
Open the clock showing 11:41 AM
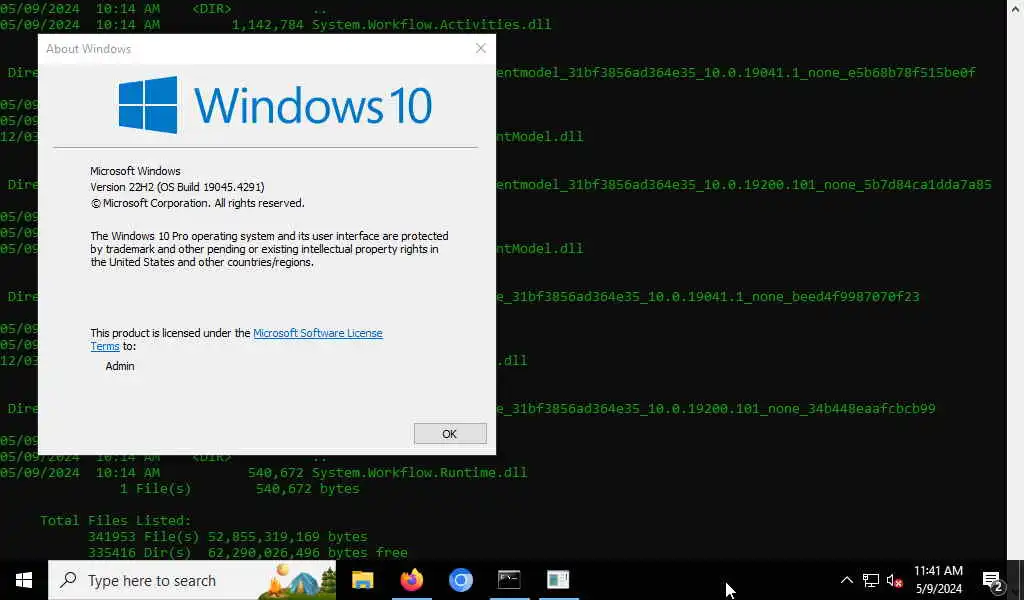938,580
